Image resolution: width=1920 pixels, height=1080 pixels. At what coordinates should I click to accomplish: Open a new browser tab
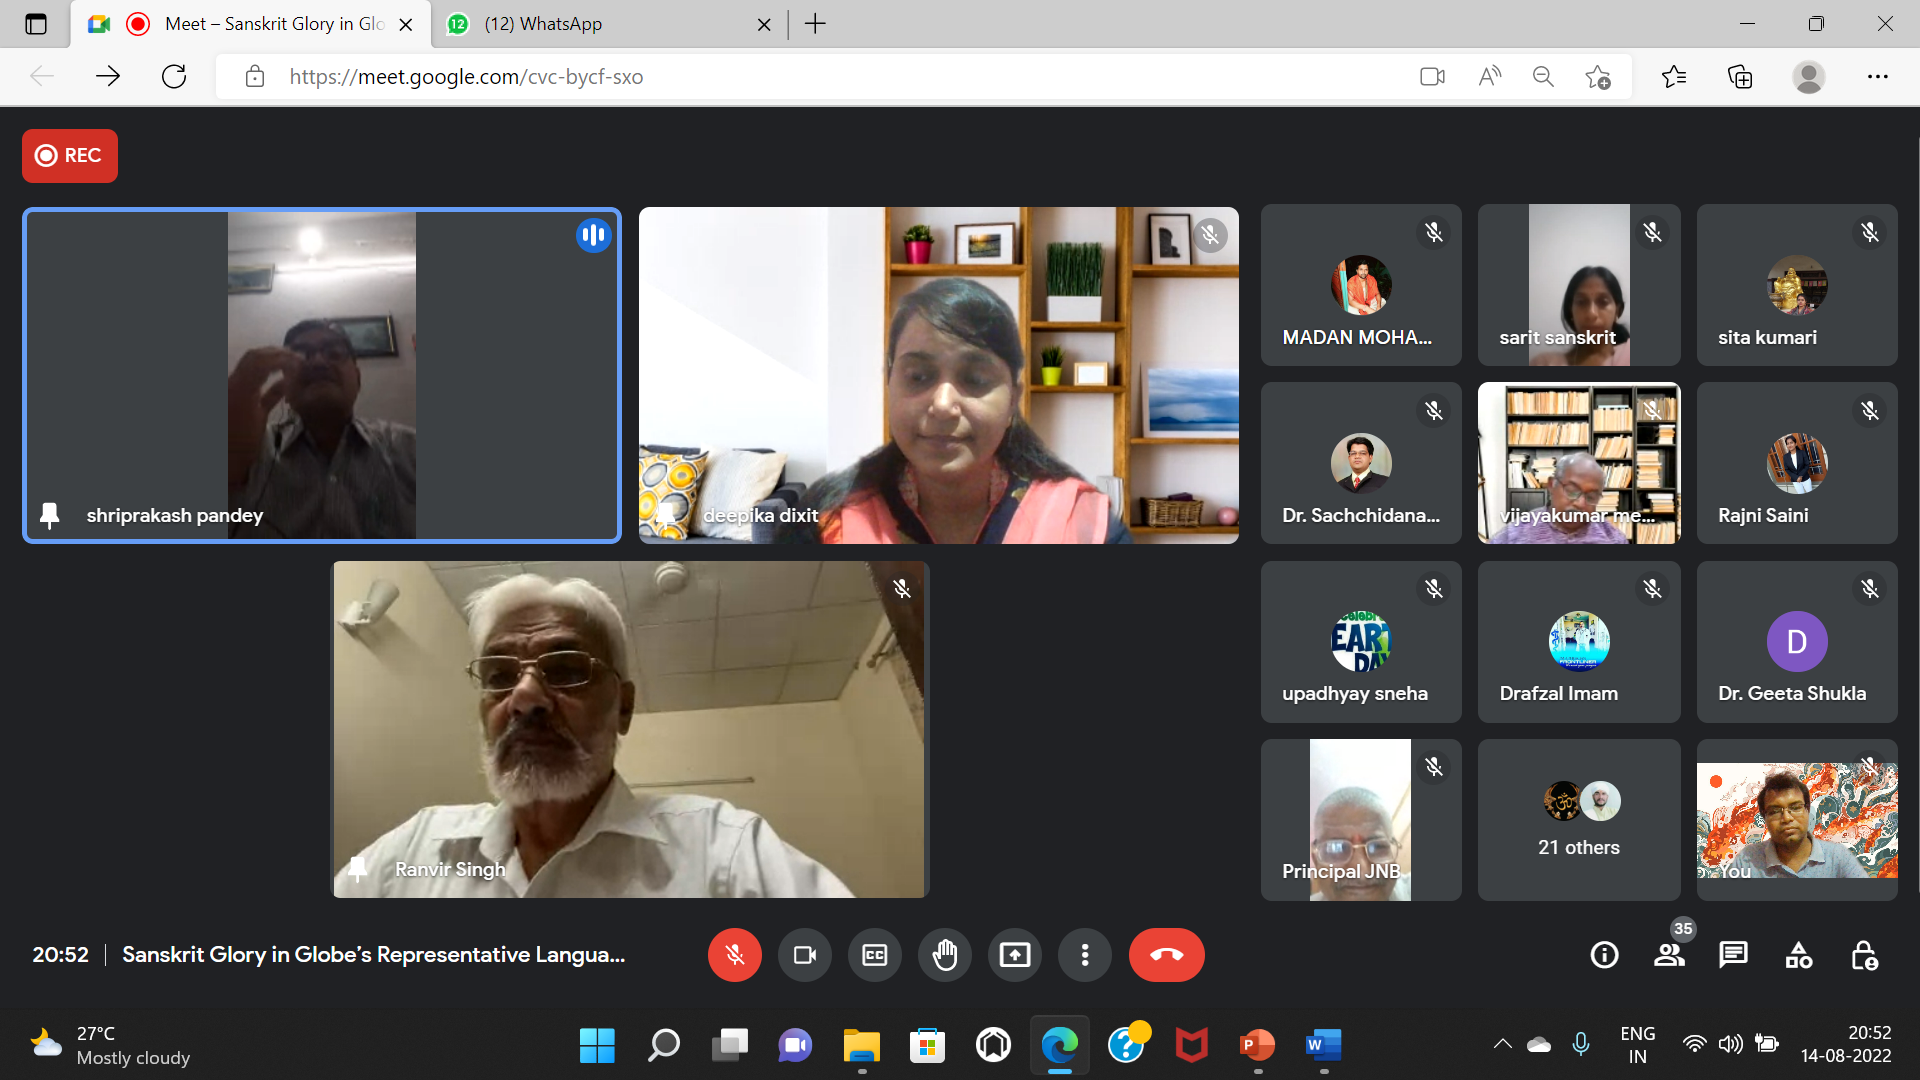[815, 24]
